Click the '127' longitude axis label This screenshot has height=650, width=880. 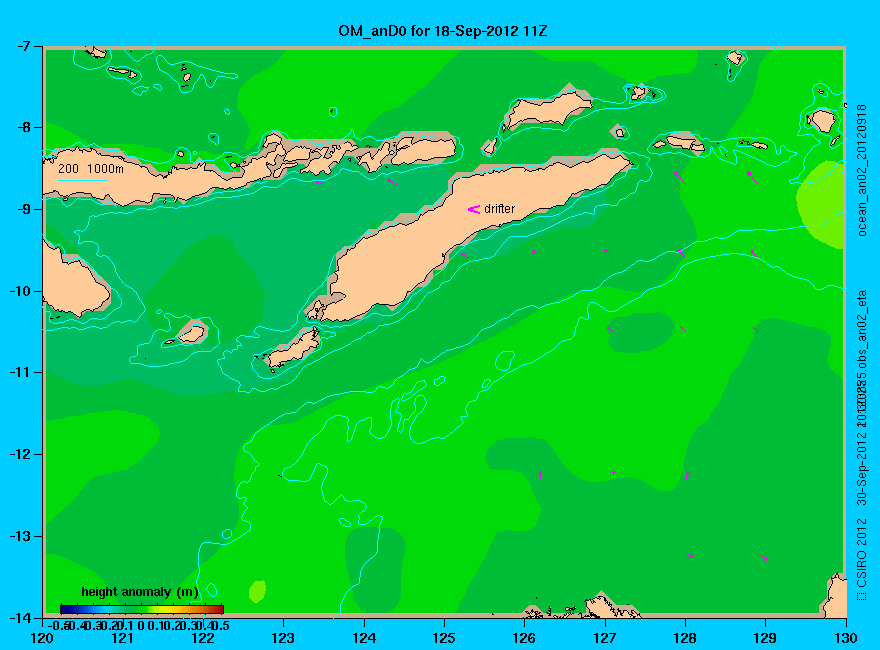604,638
